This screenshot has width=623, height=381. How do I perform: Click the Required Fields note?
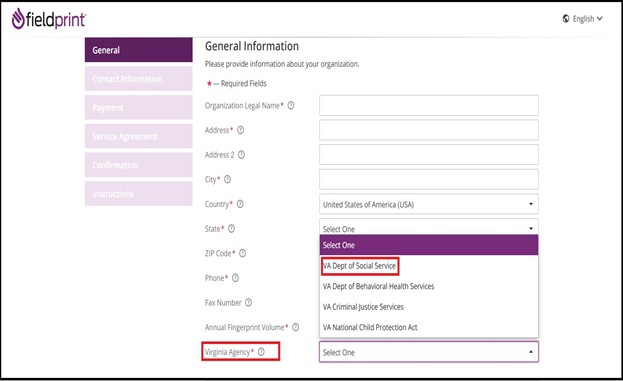point(237,83)
